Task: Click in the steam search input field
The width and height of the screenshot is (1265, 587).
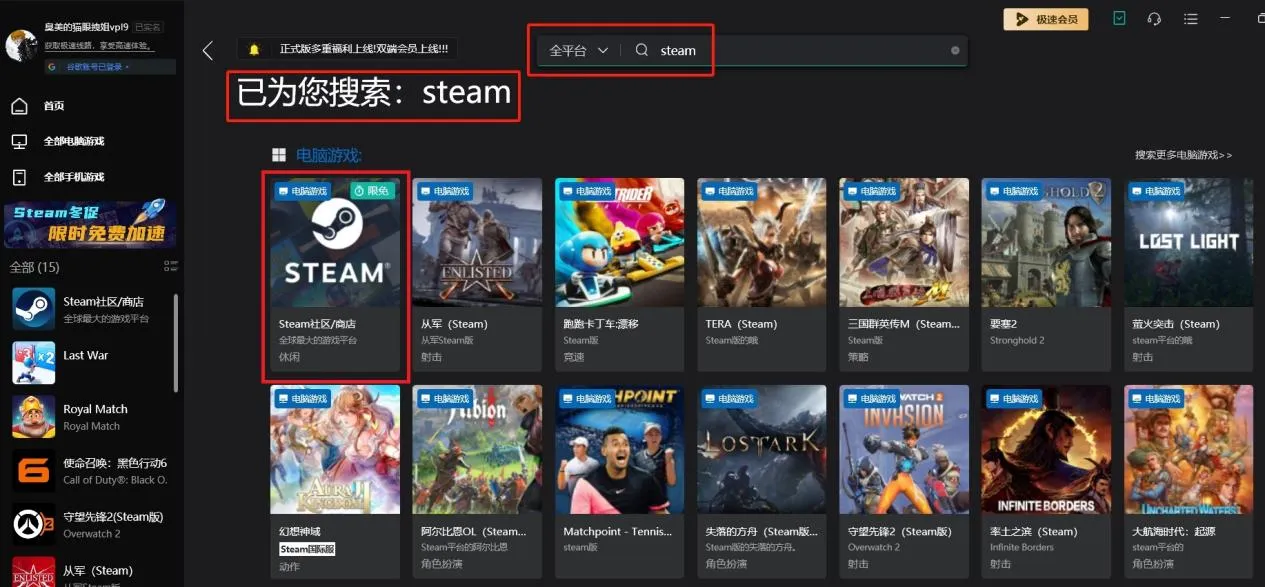Action: [x=800, y=50]
